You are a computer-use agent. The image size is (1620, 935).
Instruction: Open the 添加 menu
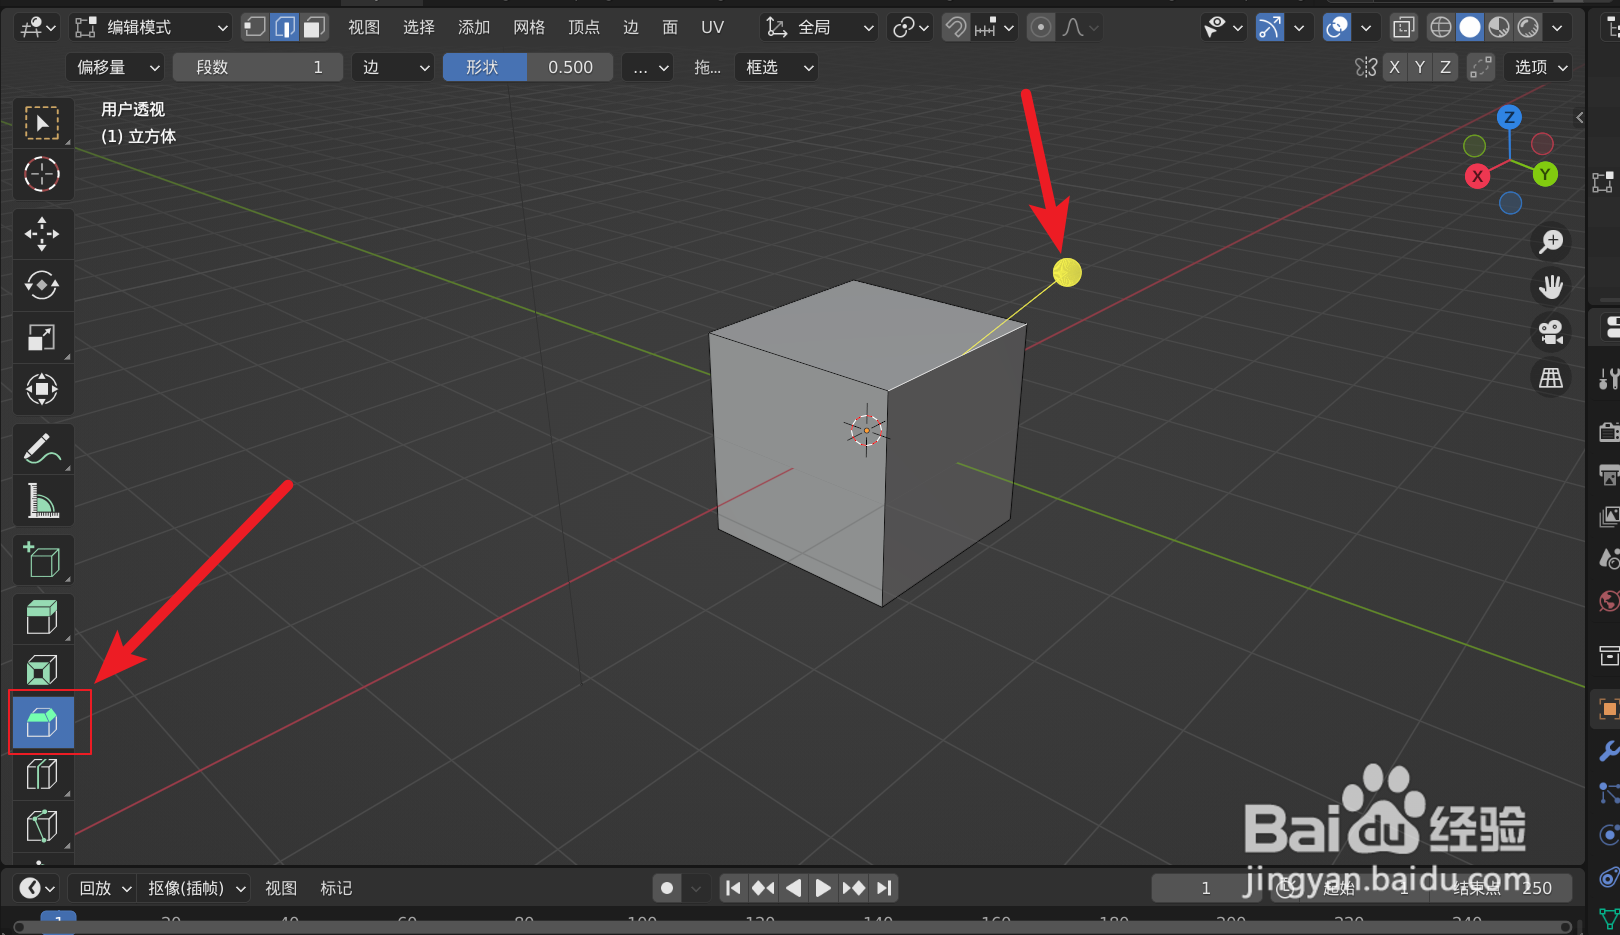pyautogui.click(x=474, y=27)
